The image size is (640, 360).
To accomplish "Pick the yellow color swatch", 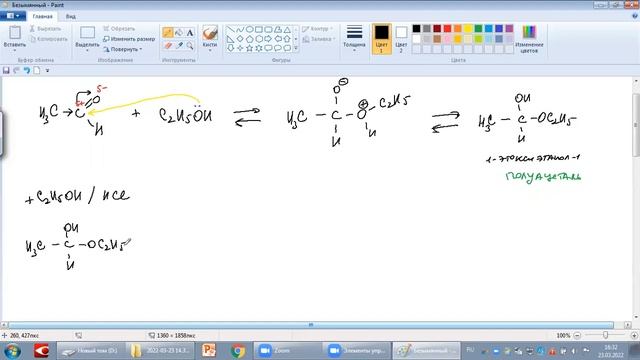I will point(468,28).
